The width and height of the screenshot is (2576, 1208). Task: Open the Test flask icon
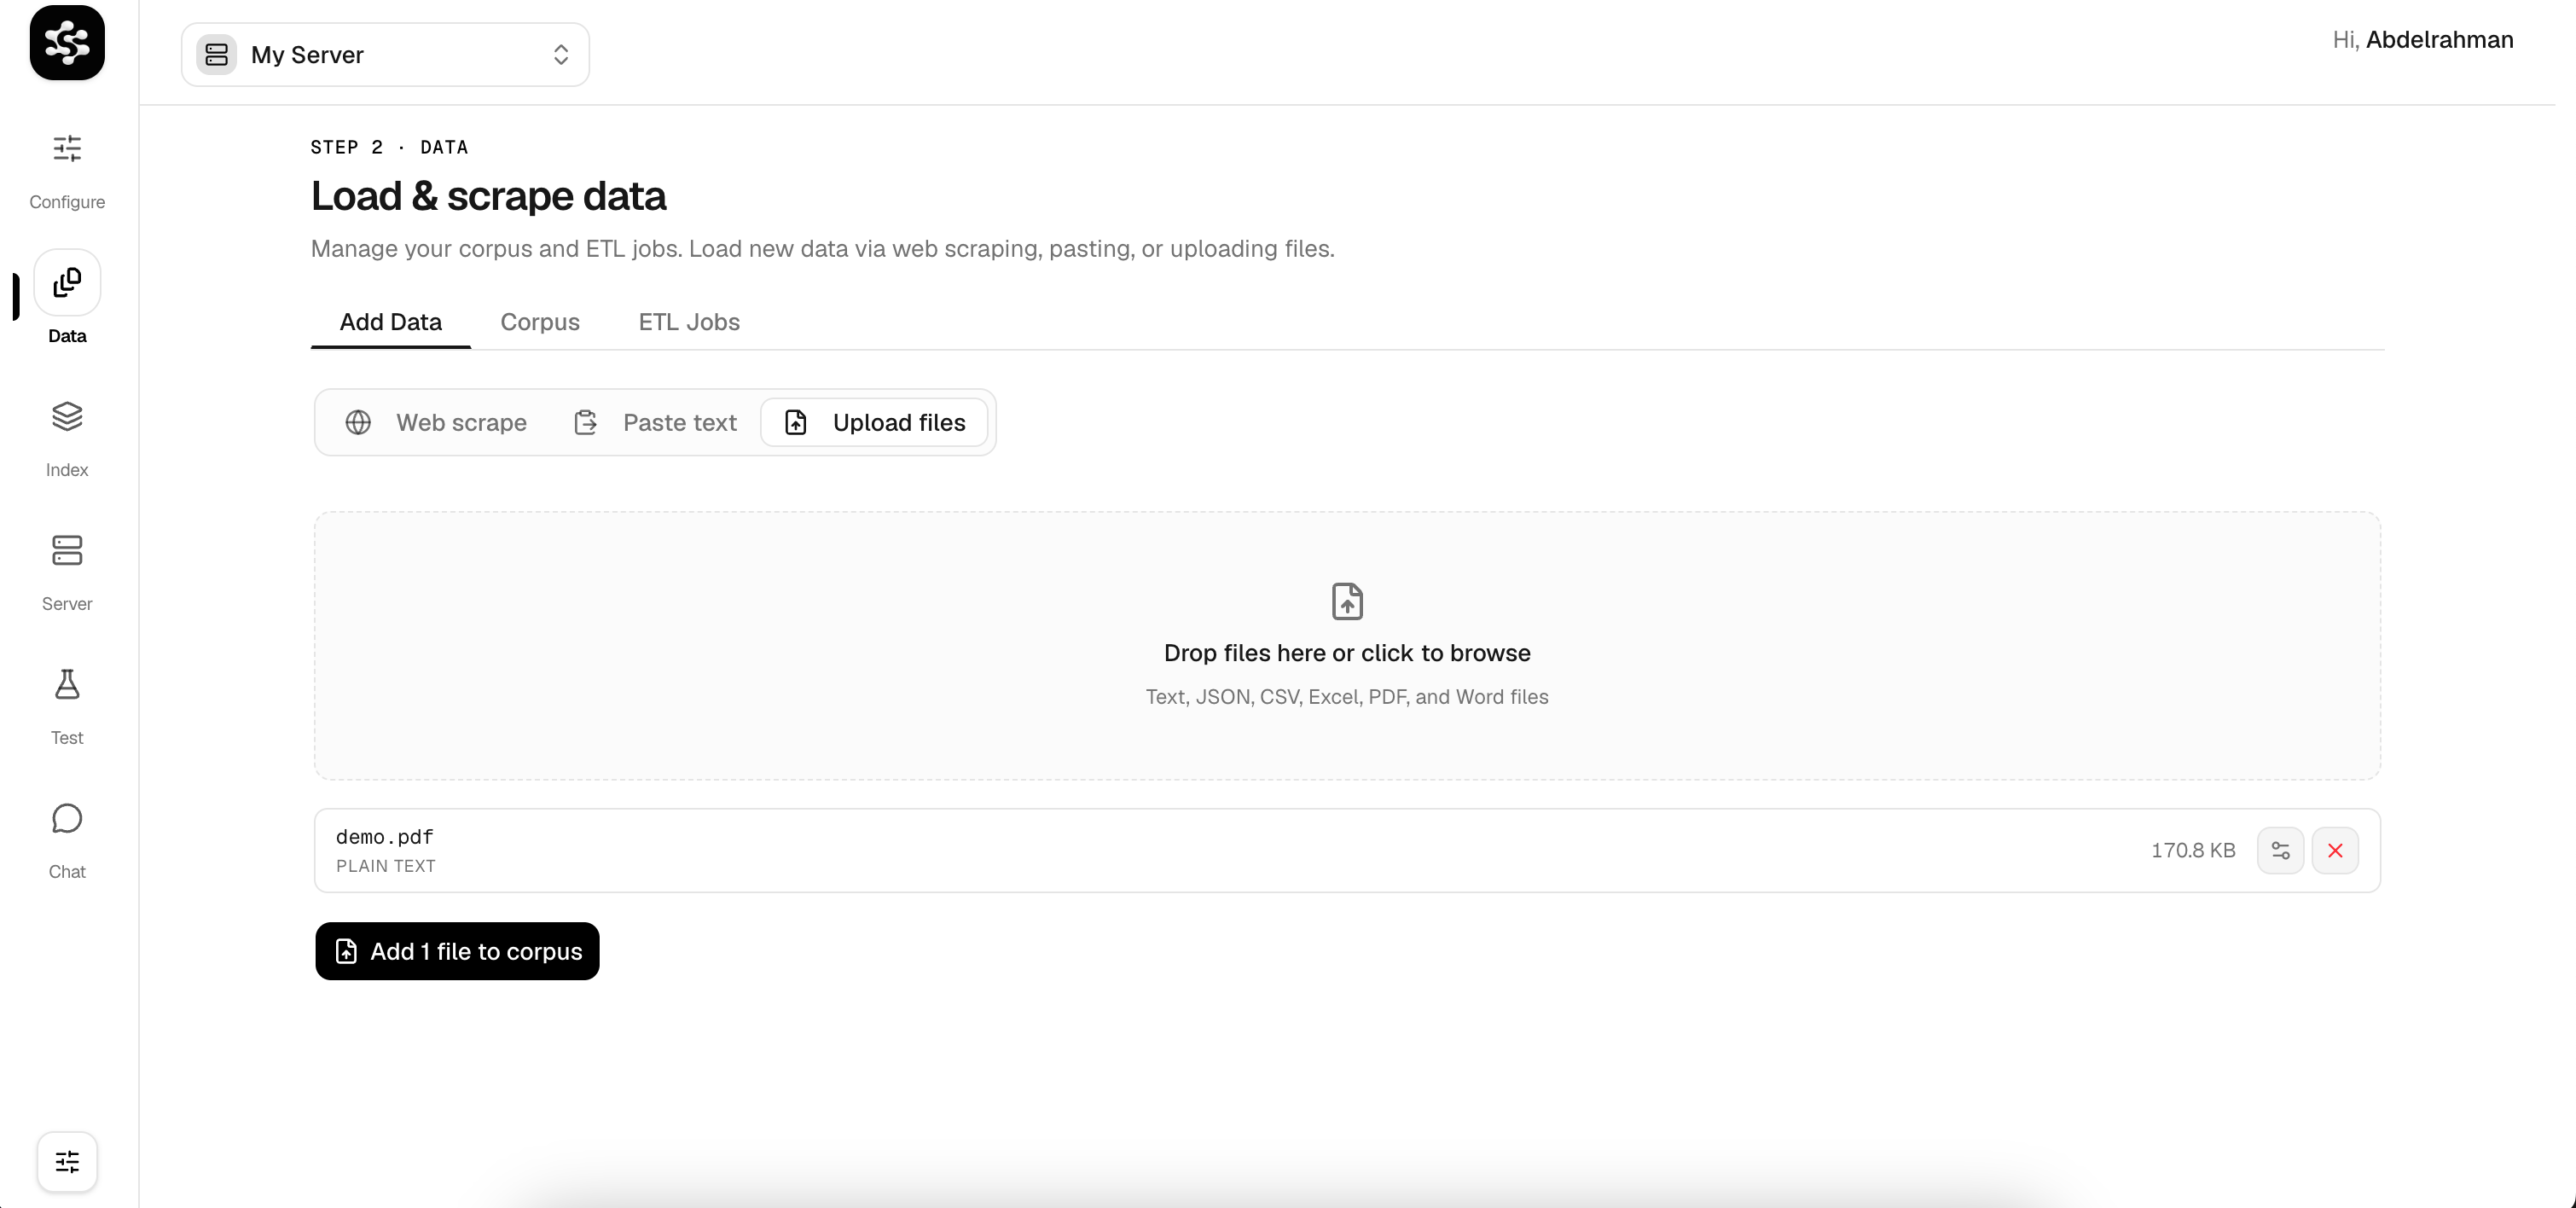point(67,684)
